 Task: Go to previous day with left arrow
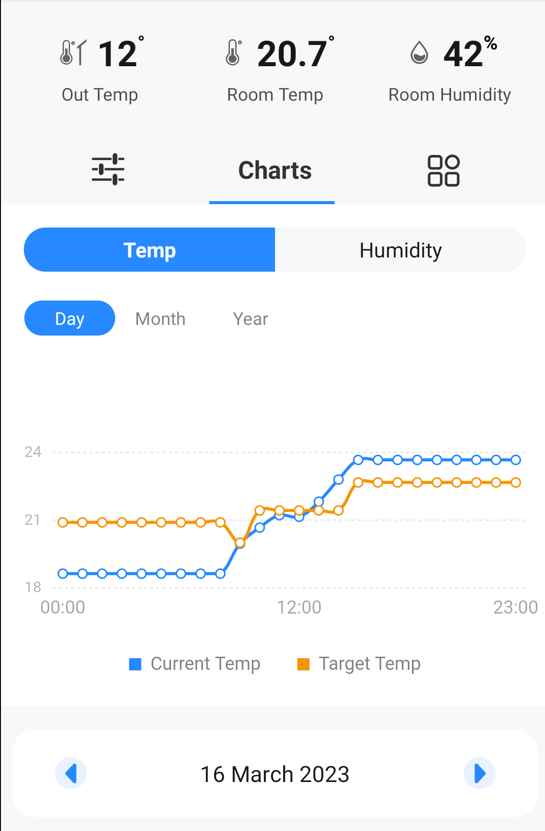point(71,773)
